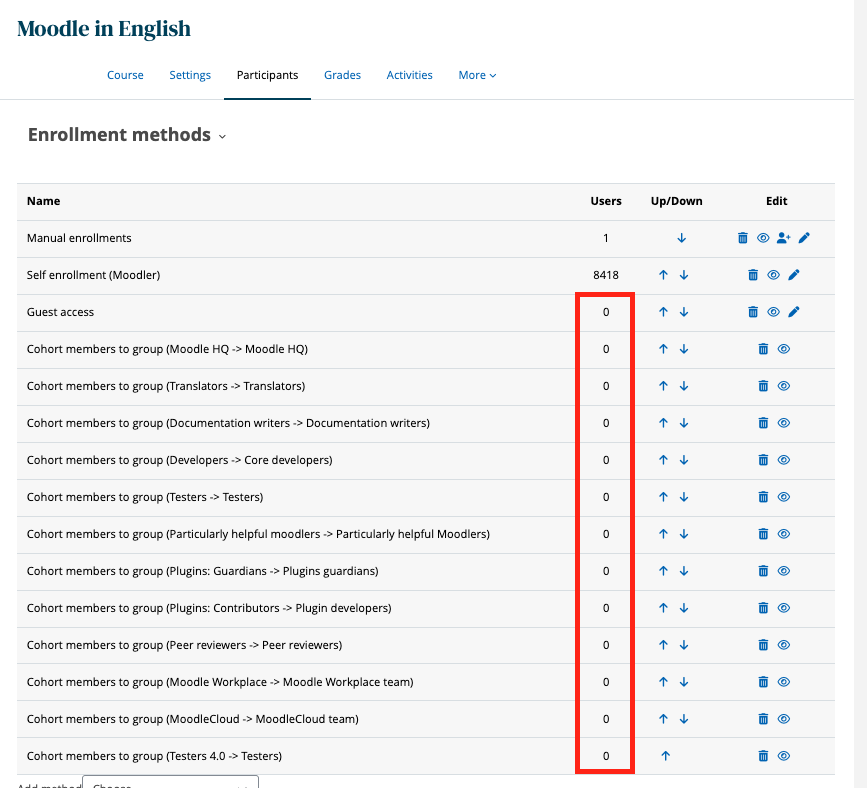
Task: Delete Translators cohort enrollment
Action: [763, 386]
